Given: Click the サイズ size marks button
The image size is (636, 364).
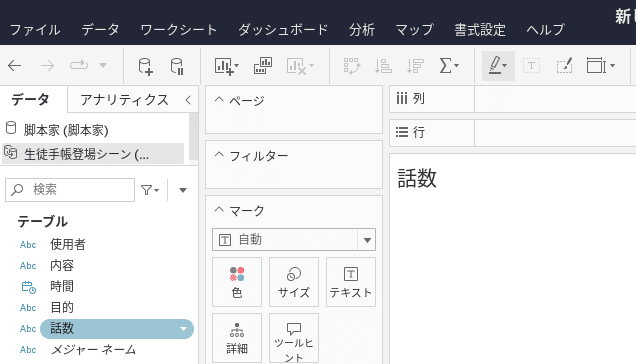Looking at the screenshot, I should 294,282.
